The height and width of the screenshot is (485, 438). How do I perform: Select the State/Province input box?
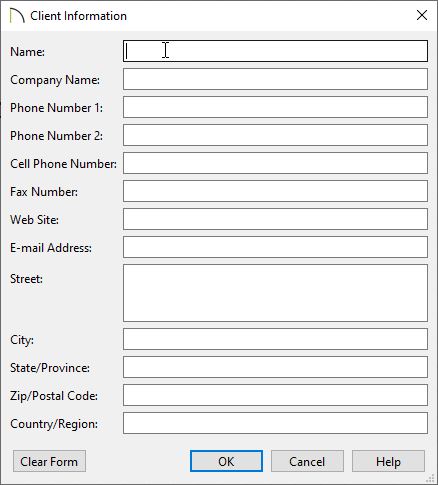click(x=275, y=367)
